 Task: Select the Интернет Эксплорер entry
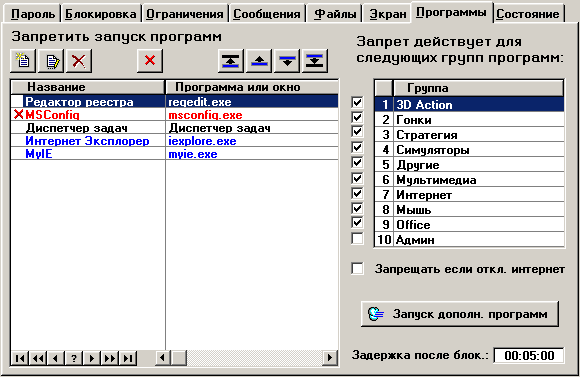[x=87, y=141]
